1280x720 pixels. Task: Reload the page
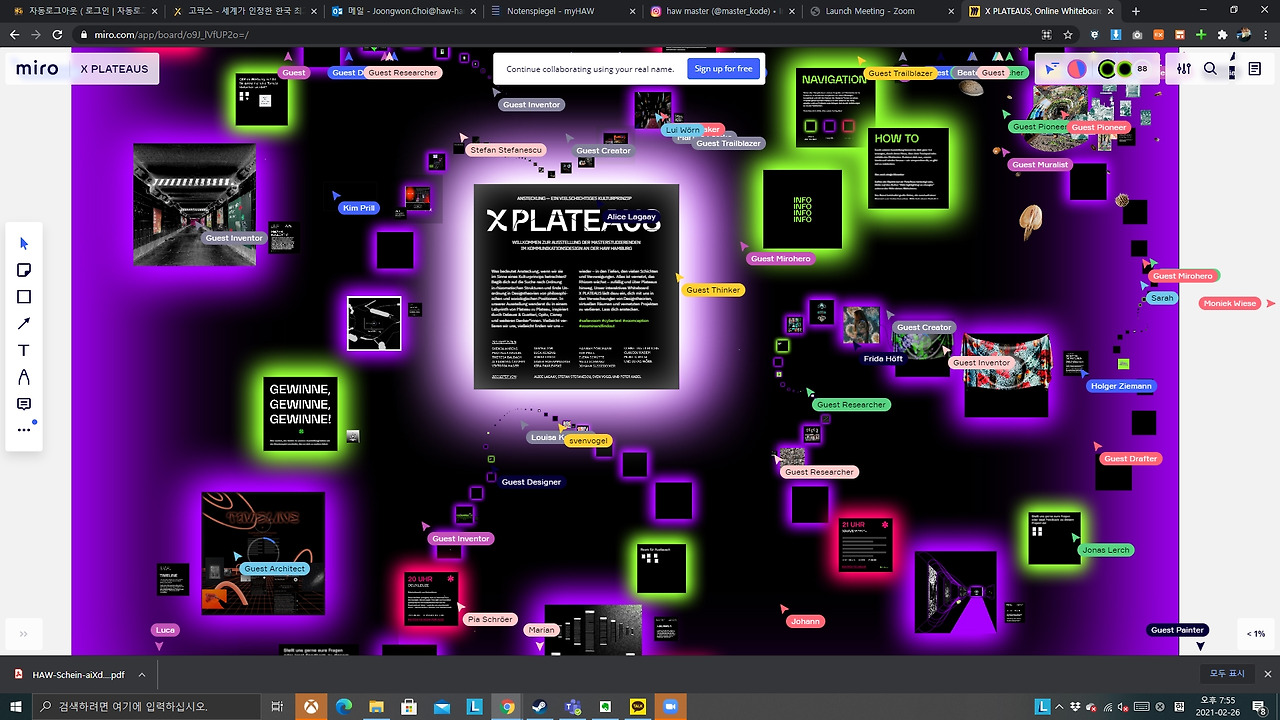pyautogui.click(x=58, y=34)
